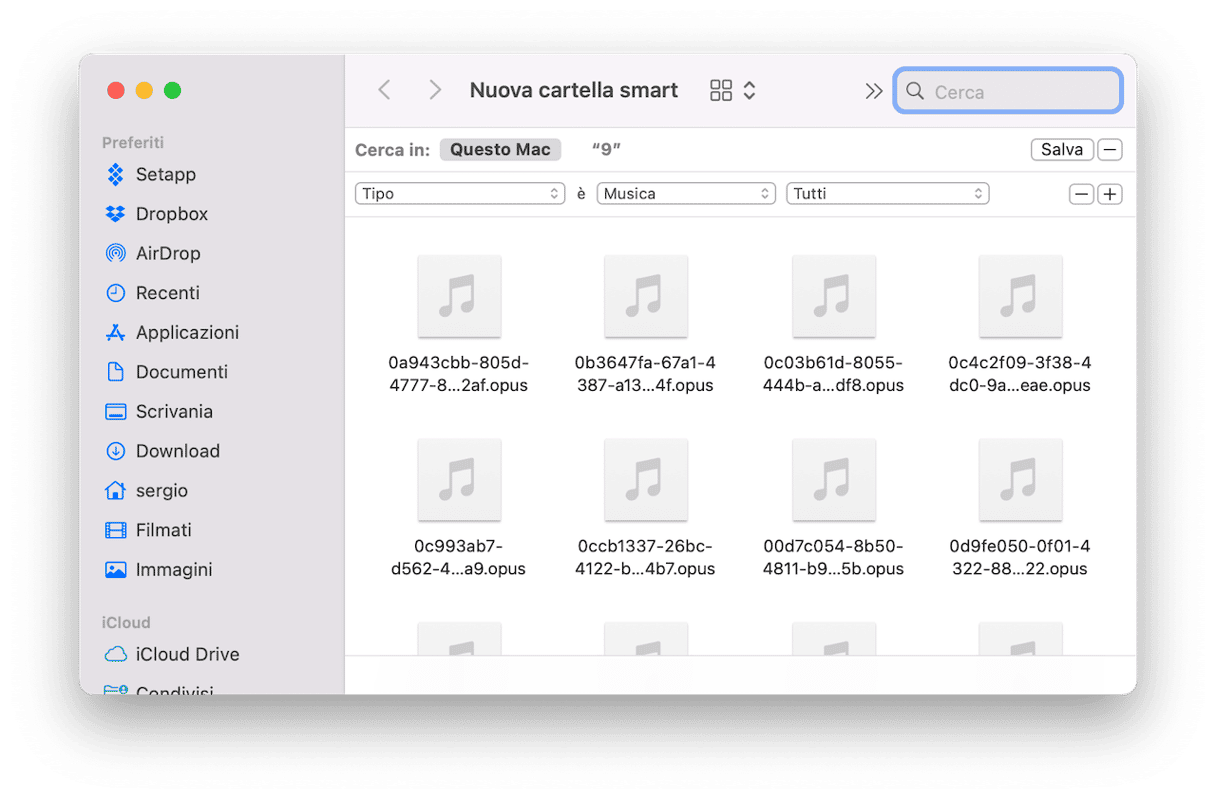Click file name 0d9fe050-0f01-4322-88…22.opus

1020,558
